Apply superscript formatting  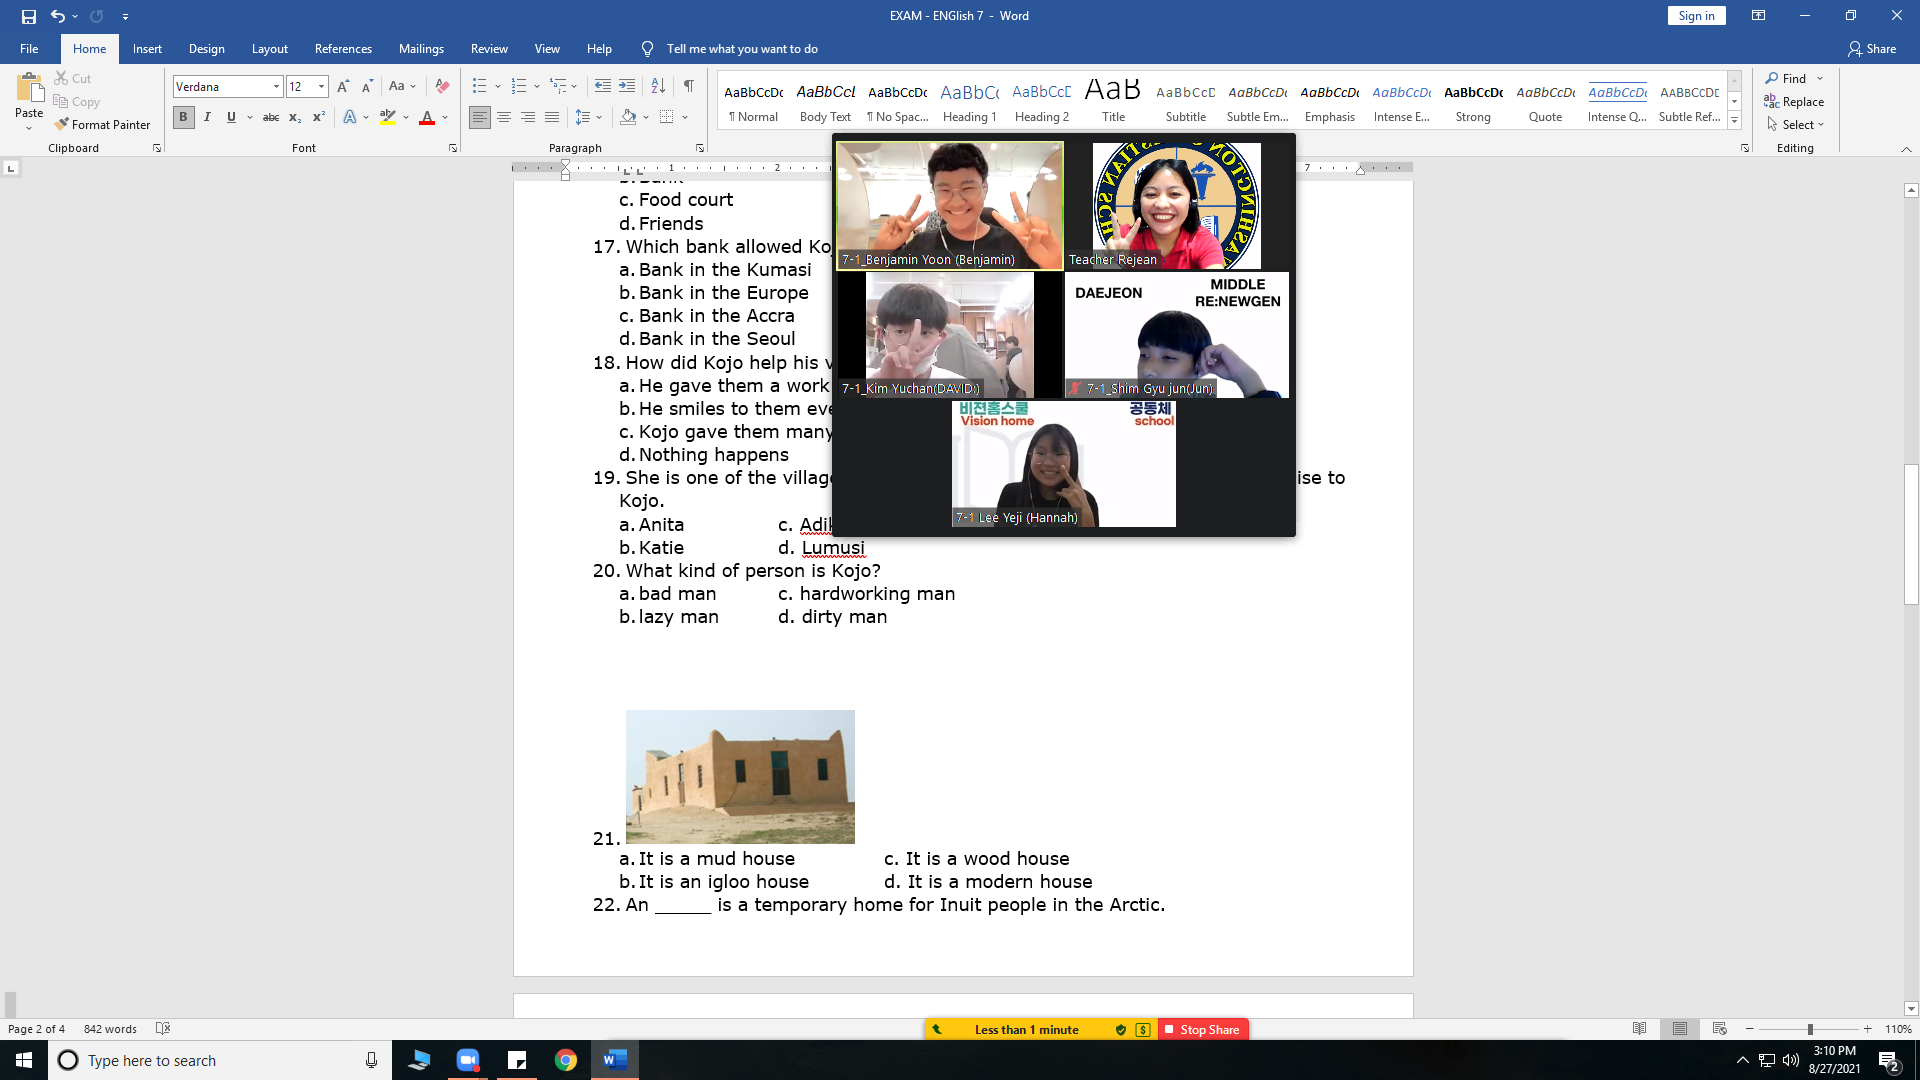(x=318, y=117)
